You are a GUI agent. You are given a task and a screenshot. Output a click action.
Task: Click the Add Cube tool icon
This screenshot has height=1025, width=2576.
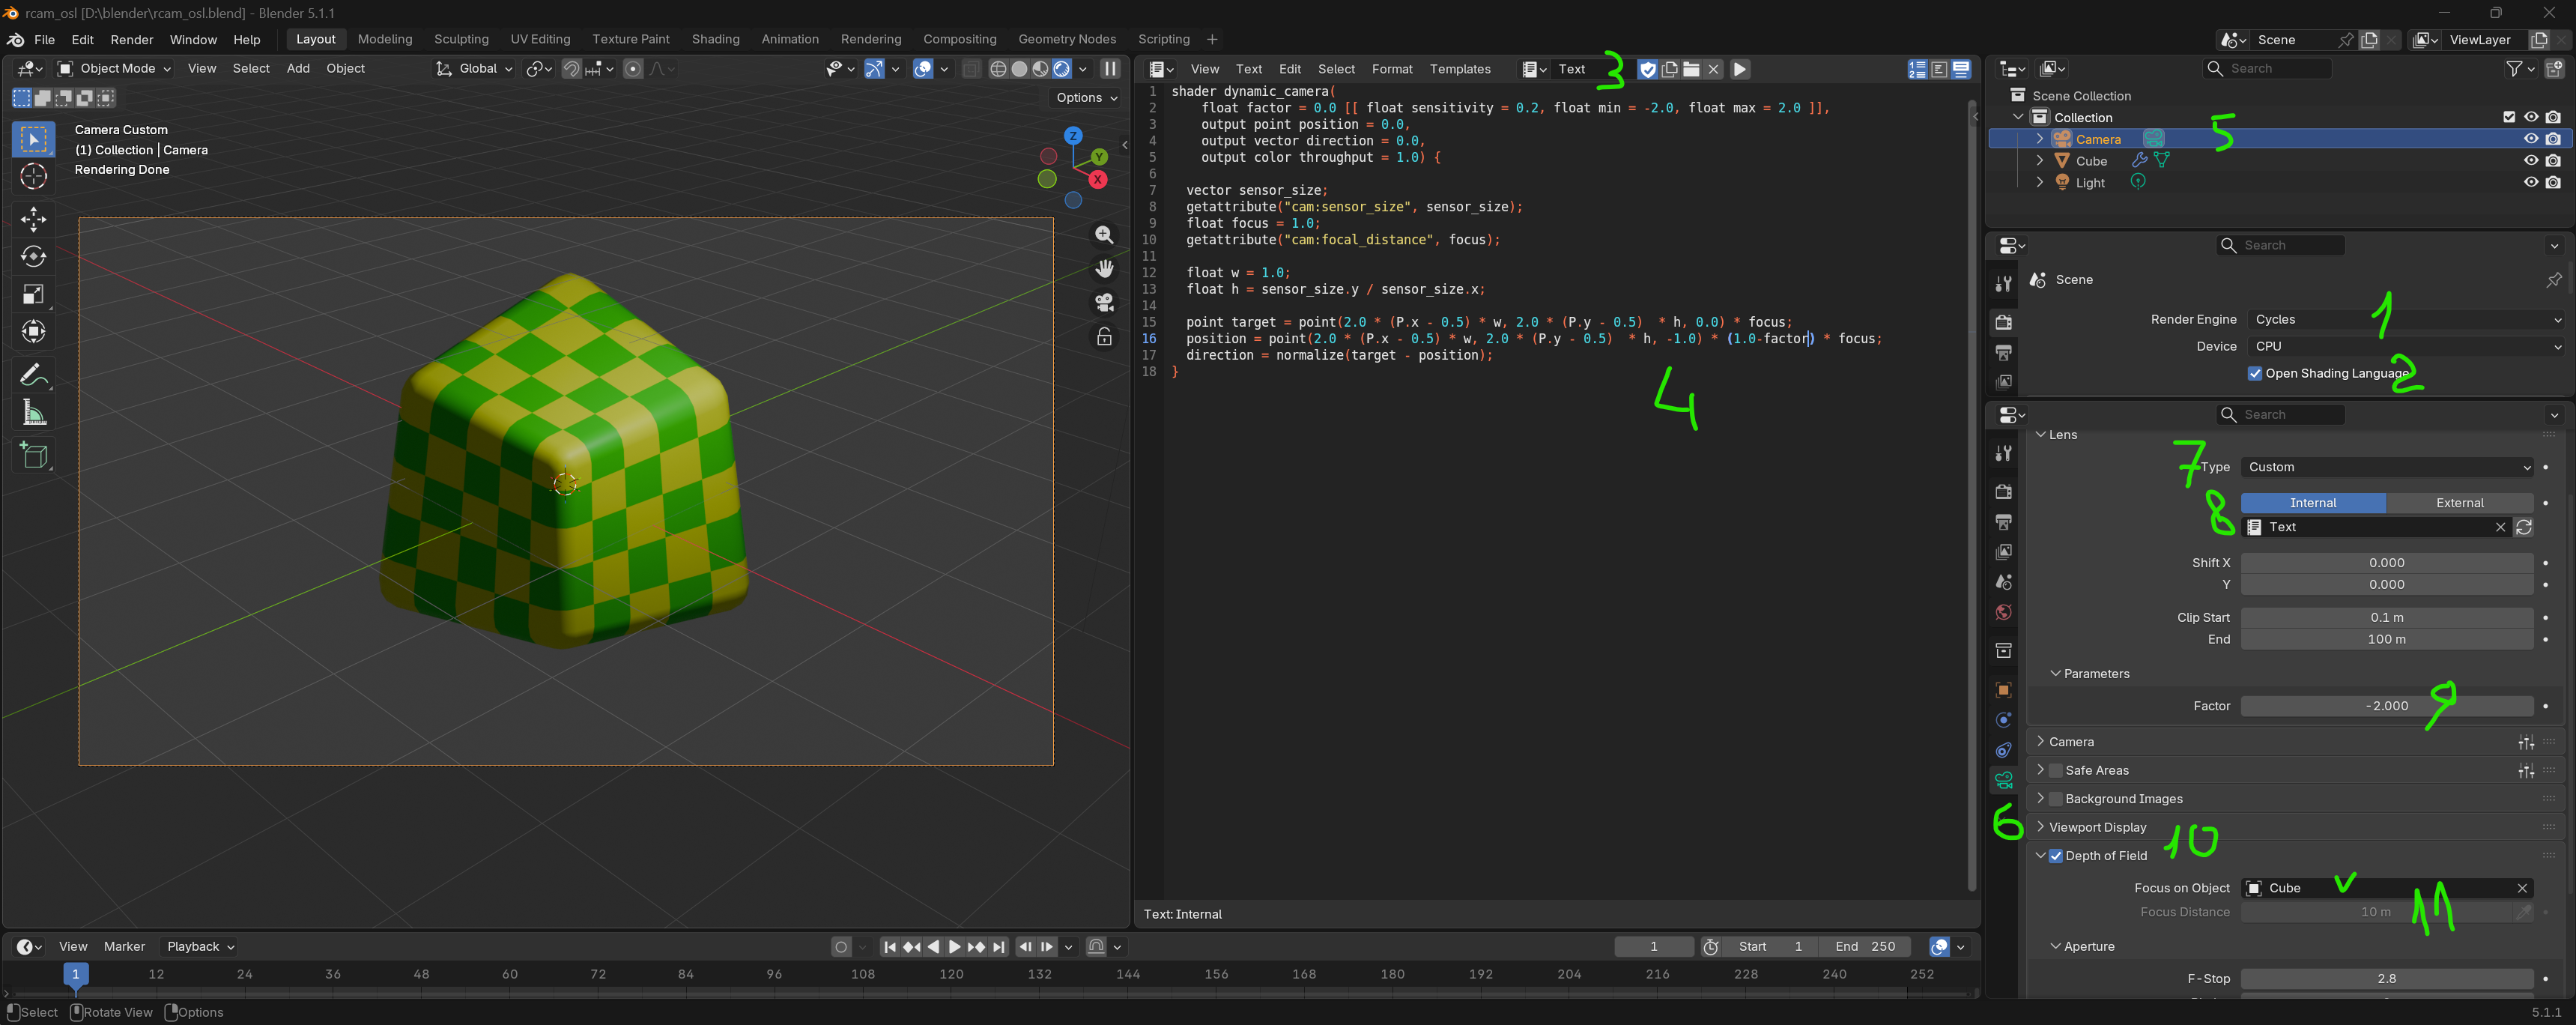click(x=33, y=456)
